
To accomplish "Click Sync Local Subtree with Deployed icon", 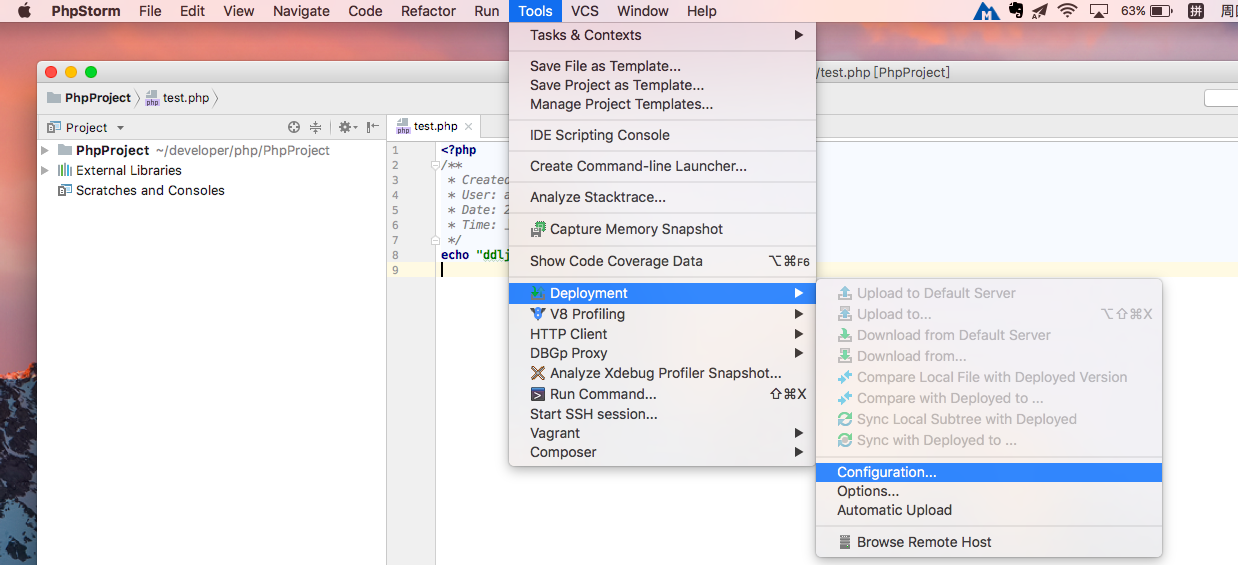I will (844, 419).
